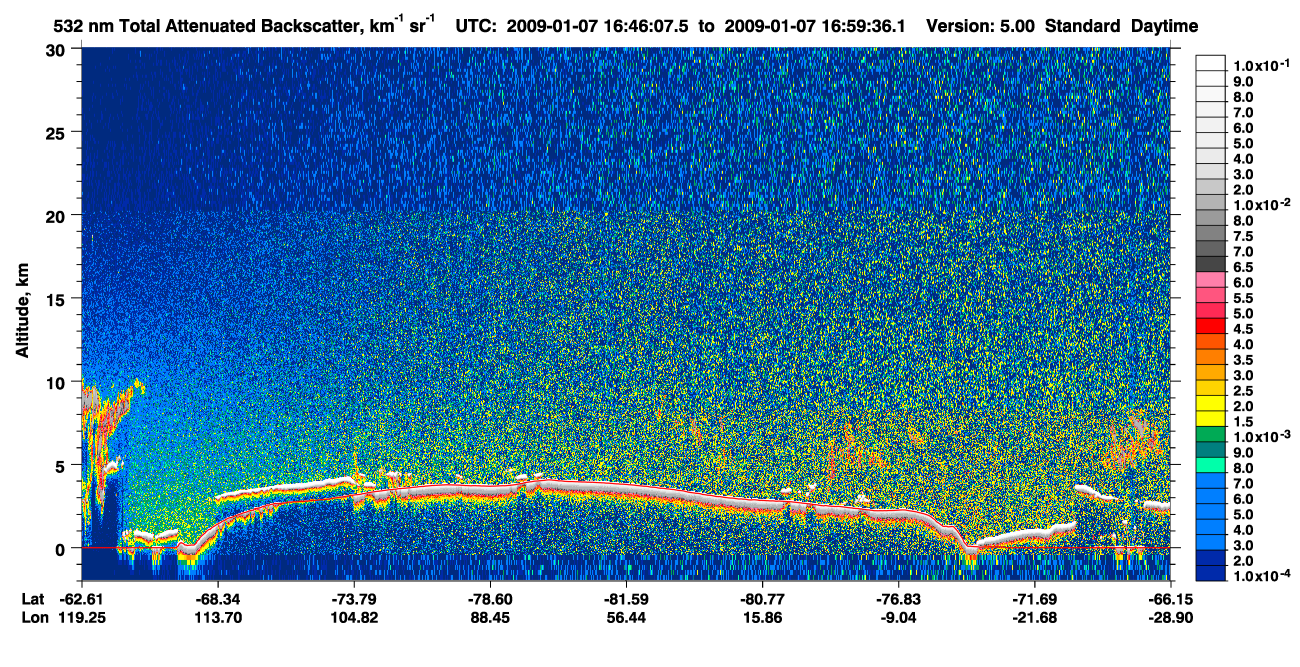Click the white swatch beside 1.0x10⁻¹
This screenshot has width=1300, height=667.
pyautogui.click(x=1211, y=65)
